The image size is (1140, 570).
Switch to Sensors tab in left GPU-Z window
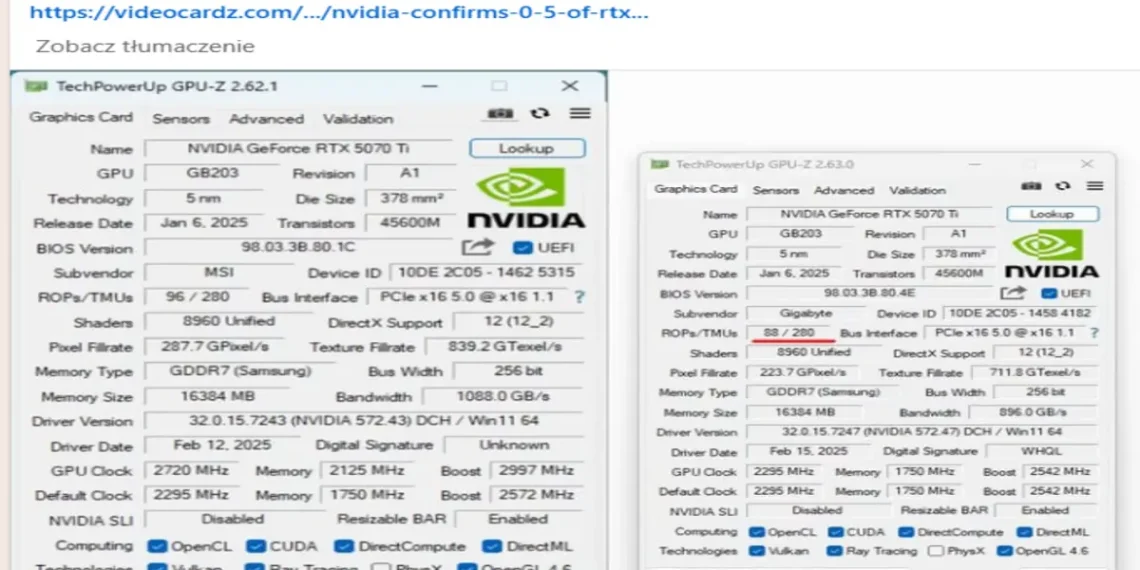[181, 119]
